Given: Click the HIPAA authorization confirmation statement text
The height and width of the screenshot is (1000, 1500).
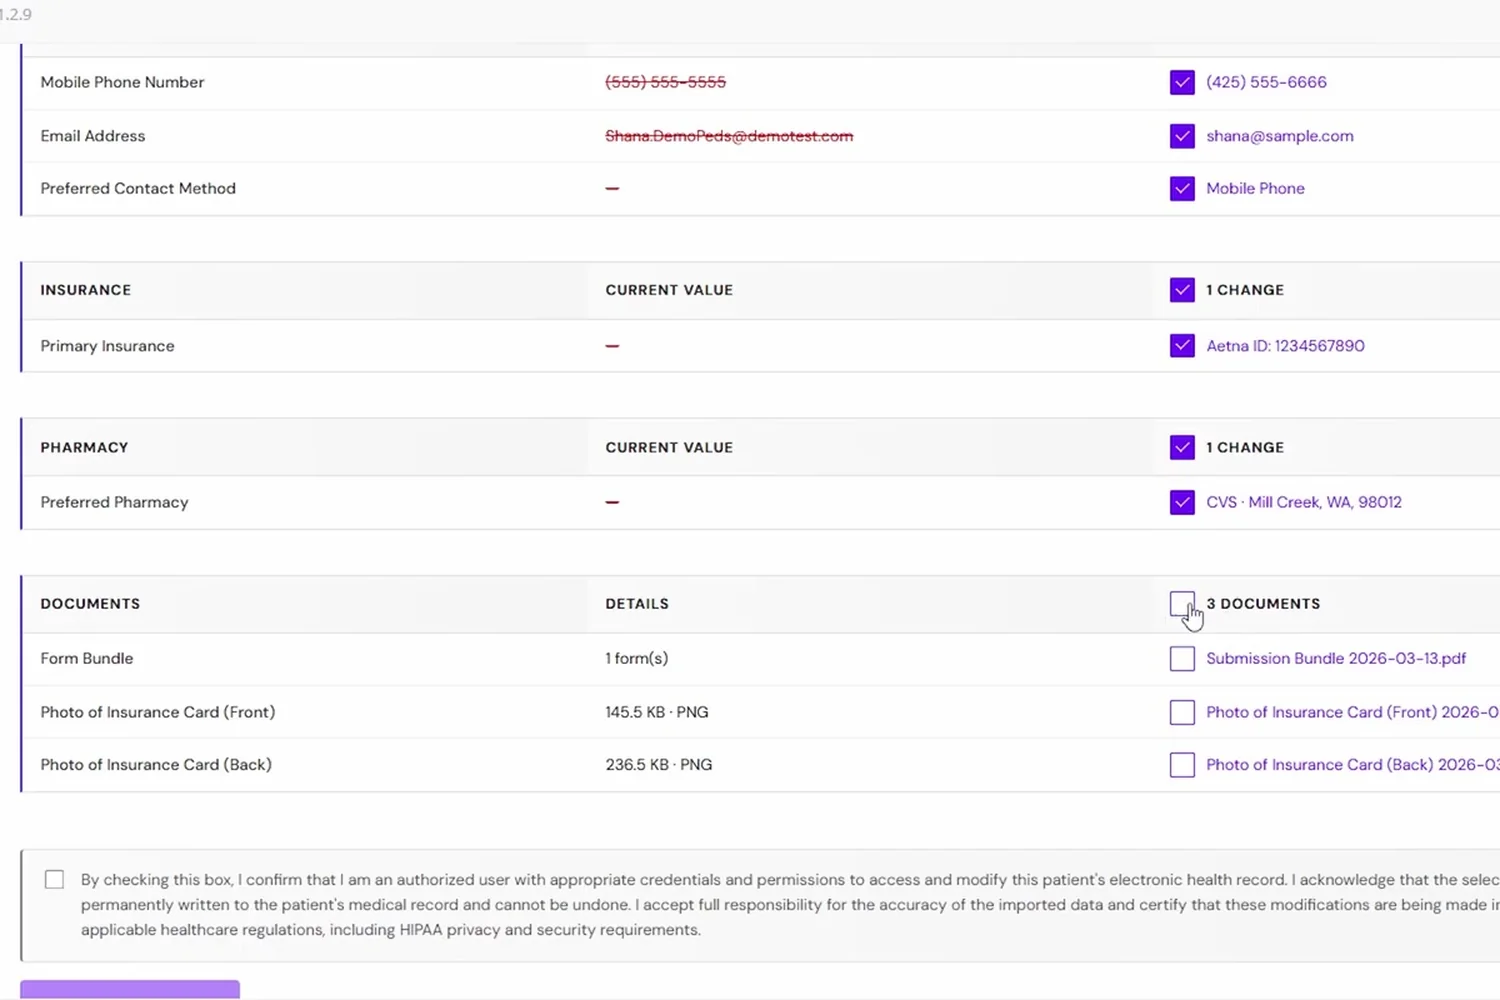Looking at the screenshot, I should click(x=790, y=905).
